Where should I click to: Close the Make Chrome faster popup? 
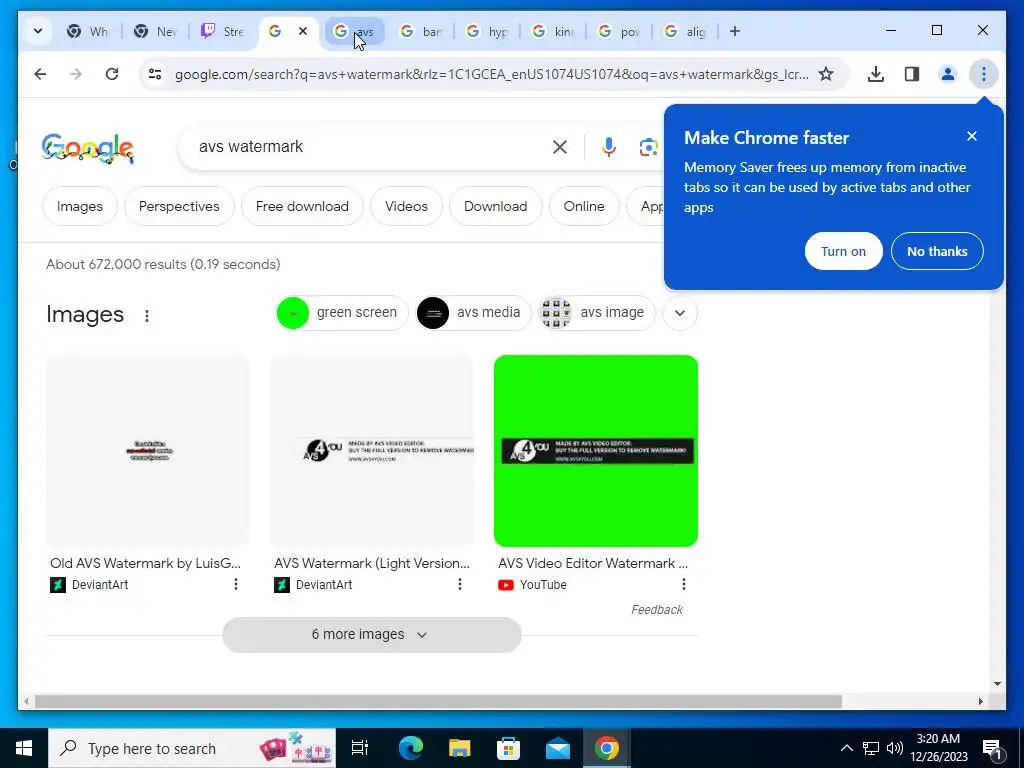tap(972, 136)
